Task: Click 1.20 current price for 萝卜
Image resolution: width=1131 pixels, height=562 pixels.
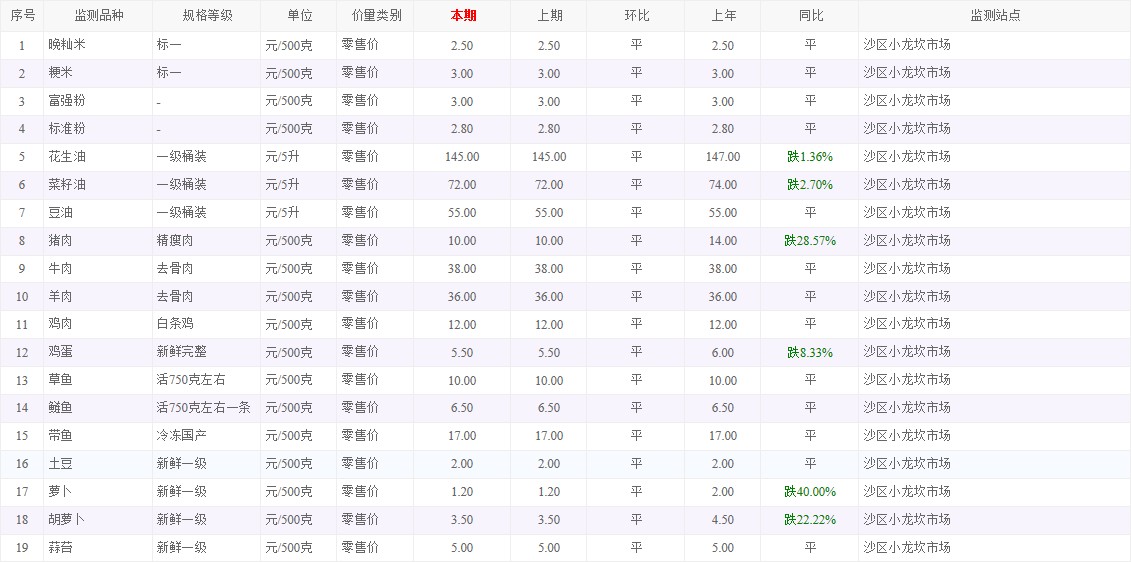Action: click(x=462, y=492)
